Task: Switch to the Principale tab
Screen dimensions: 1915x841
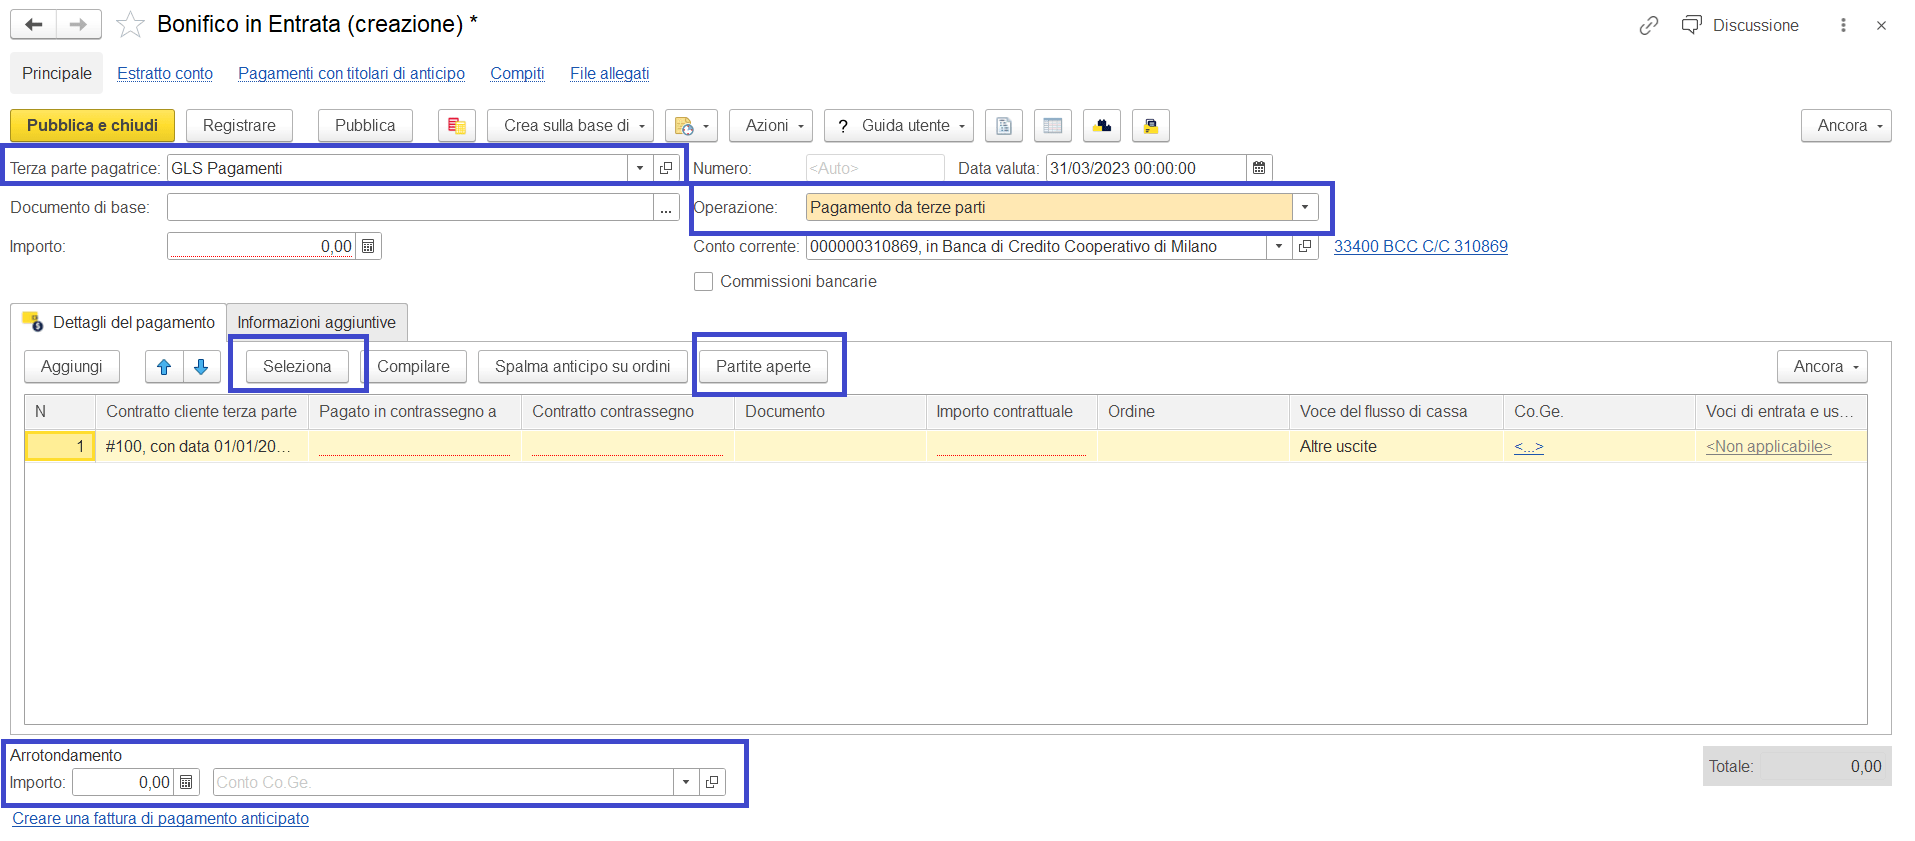Action: tap(57, 74)
